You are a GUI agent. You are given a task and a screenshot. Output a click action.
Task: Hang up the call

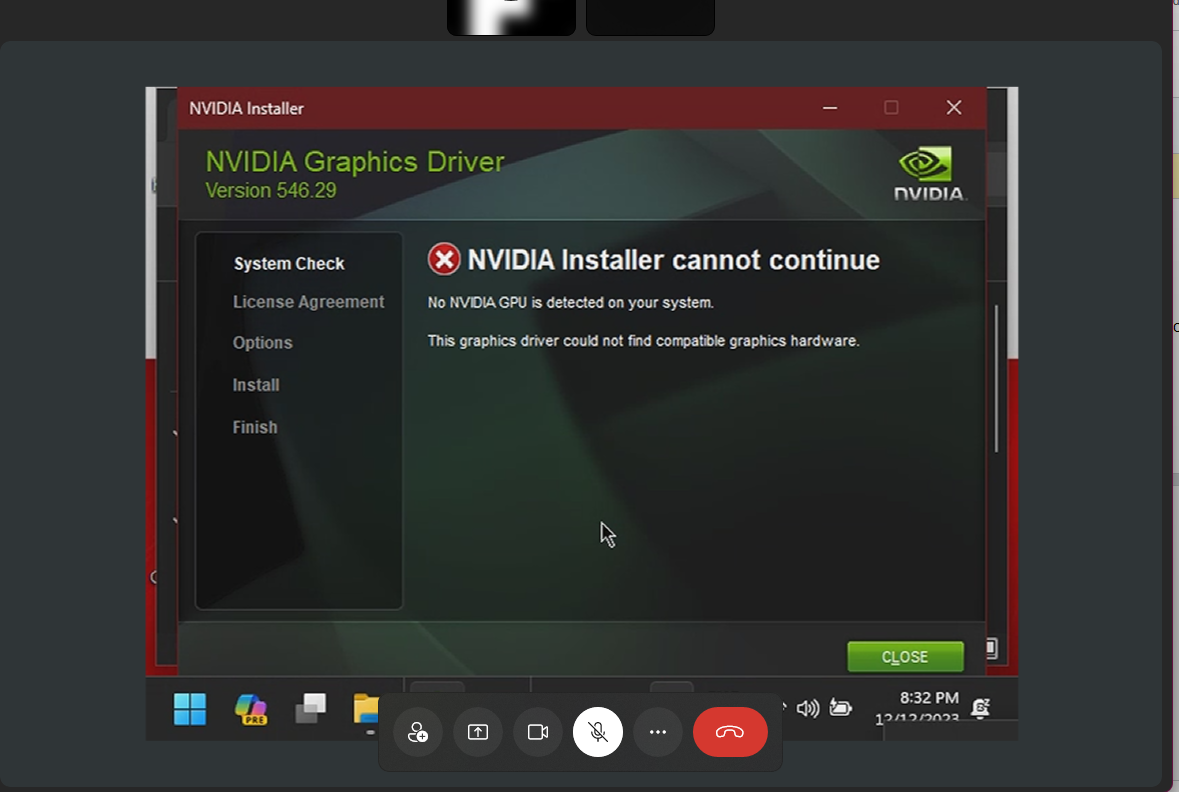pos(730,732)
